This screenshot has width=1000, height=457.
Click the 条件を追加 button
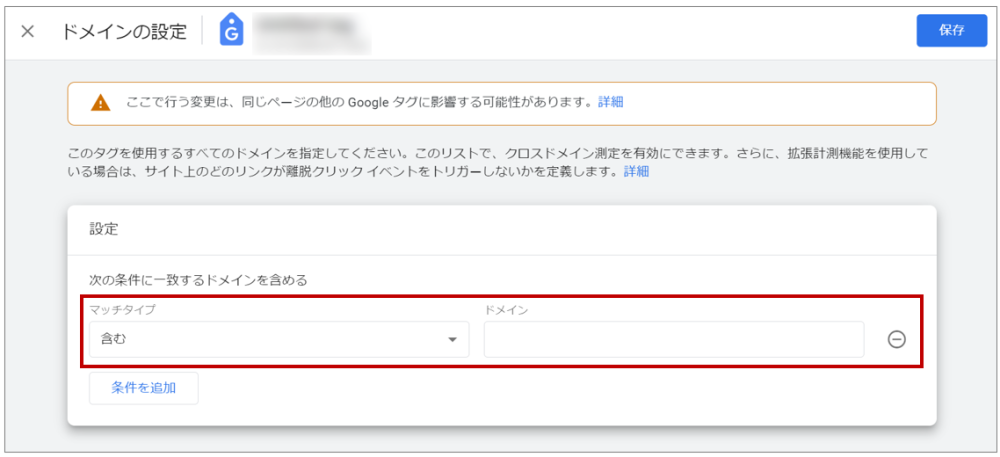(144, 388)
